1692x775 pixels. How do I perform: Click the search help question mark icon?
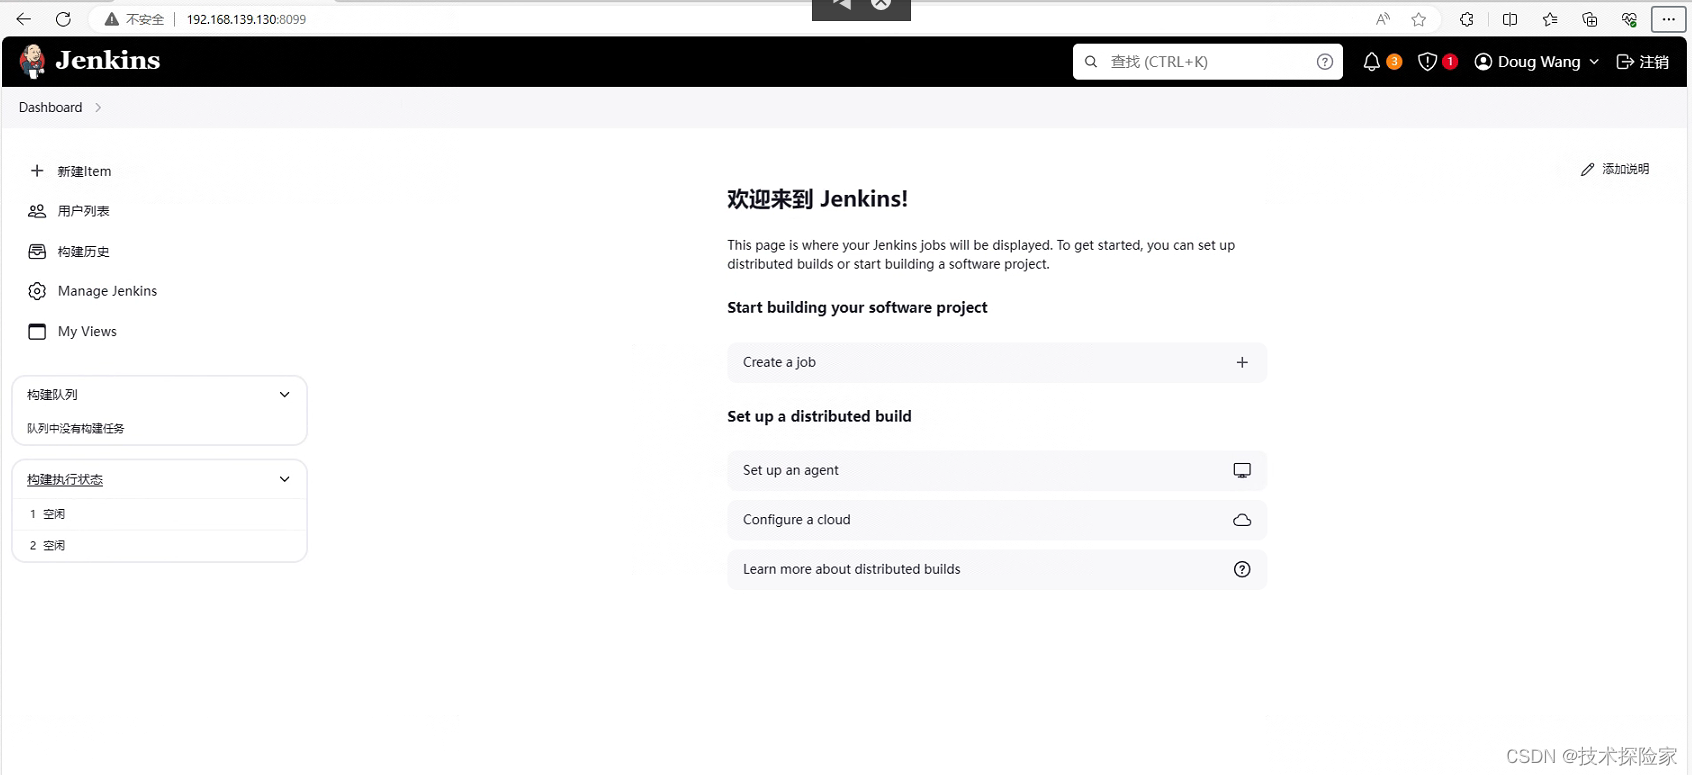pyautogui.click(x=1325, y=62)
